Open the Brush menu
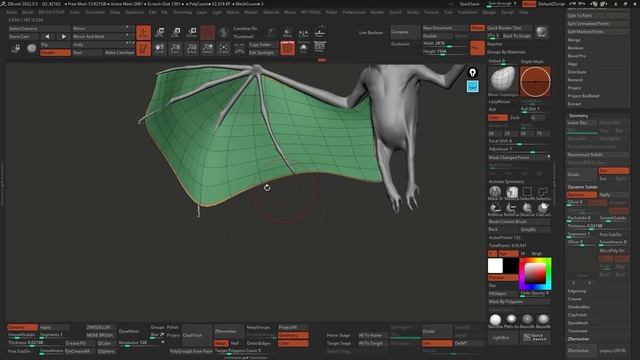 28,12
